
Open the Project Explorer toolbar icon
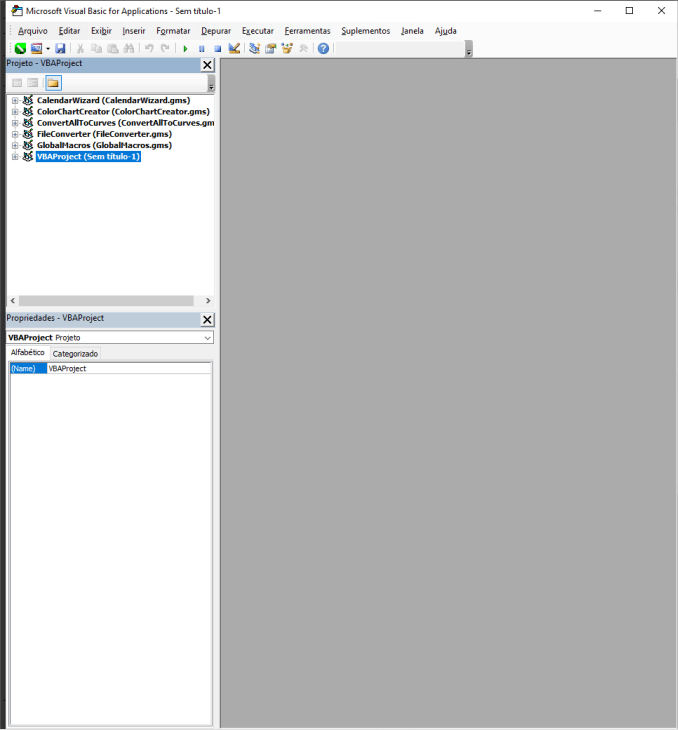(x=254, y=48)
